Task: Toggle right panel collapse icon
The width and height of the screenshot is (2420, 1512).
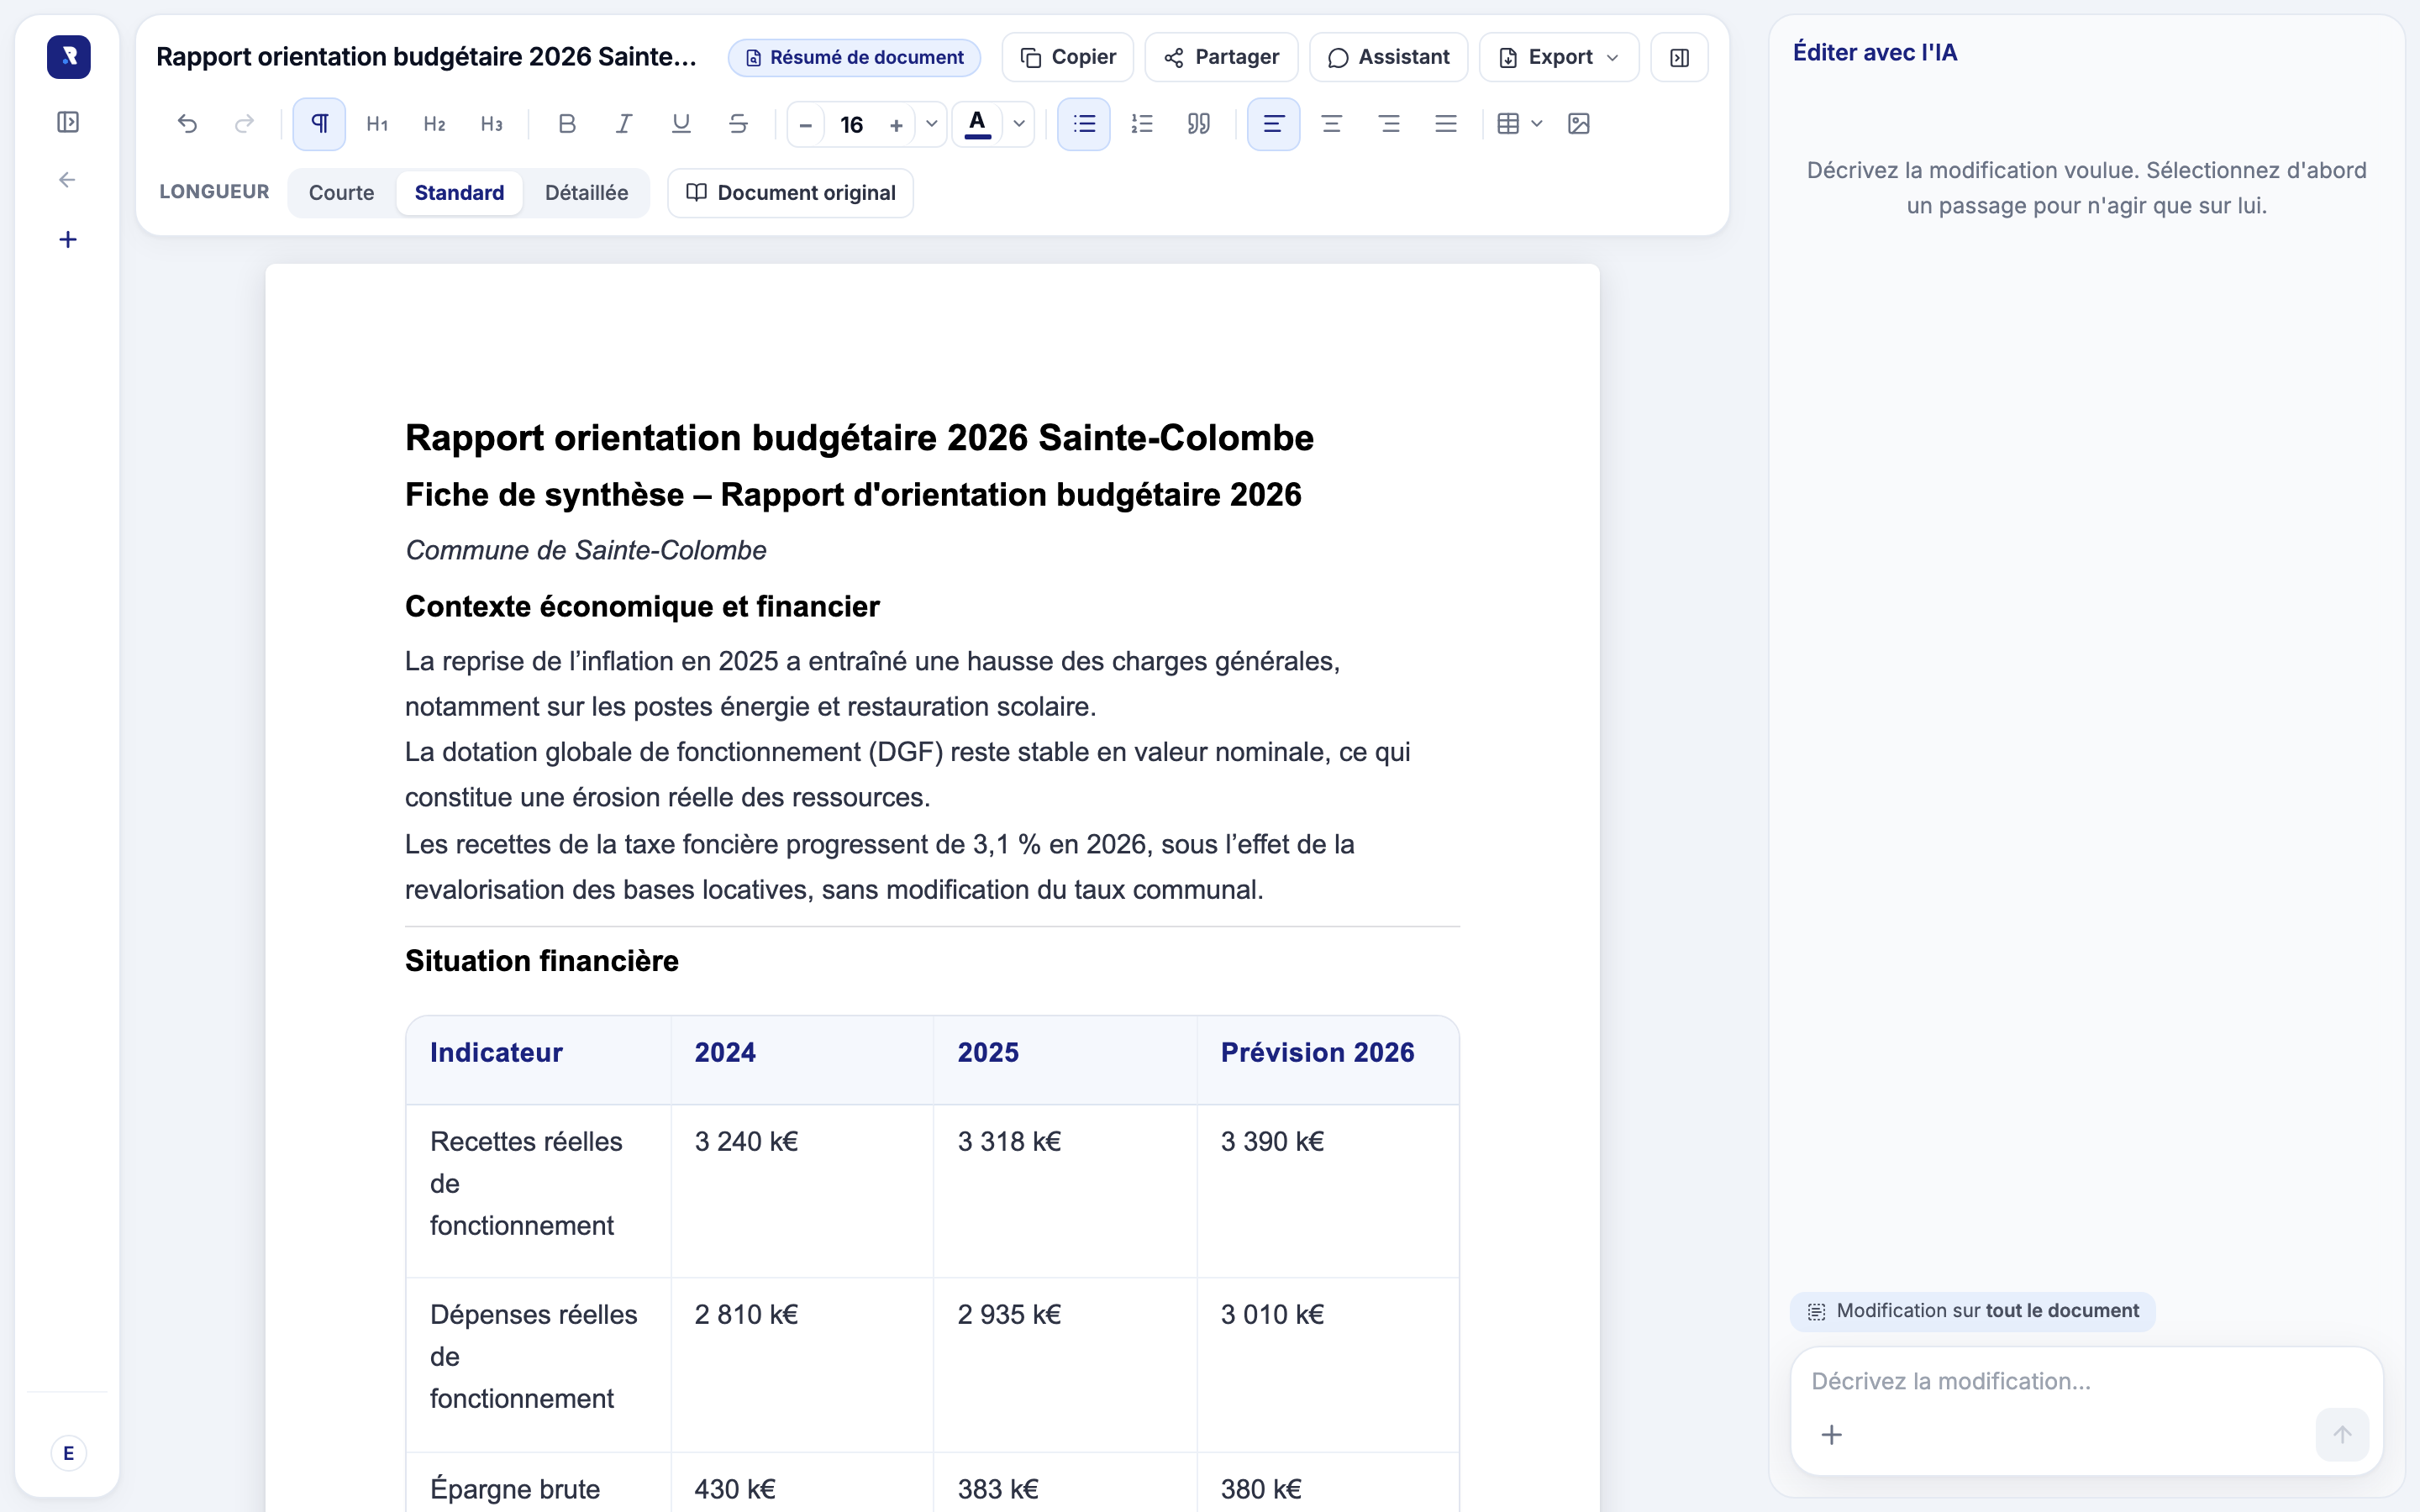Action: tap(1679, 57)
